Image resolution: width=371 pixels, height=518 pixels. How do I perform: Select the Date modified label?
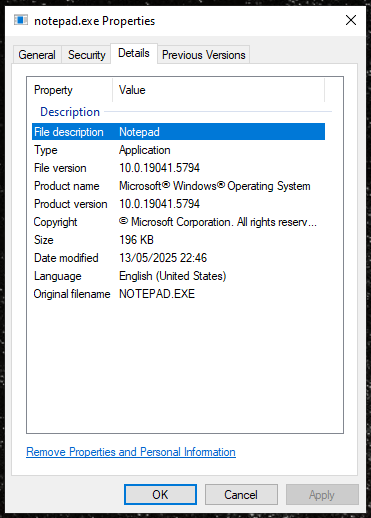coord(66,258)
